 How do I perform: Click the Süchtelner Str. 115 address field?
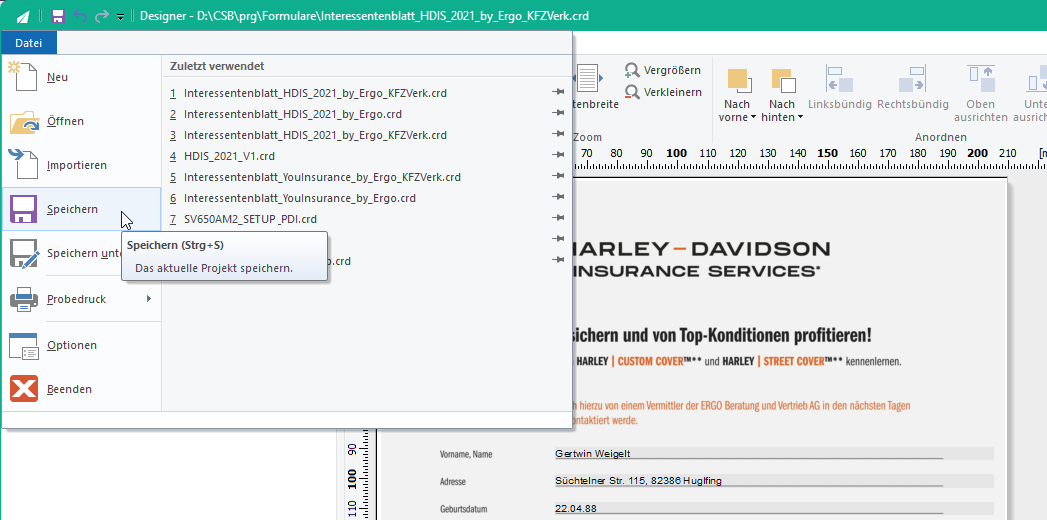pos(774,481)
